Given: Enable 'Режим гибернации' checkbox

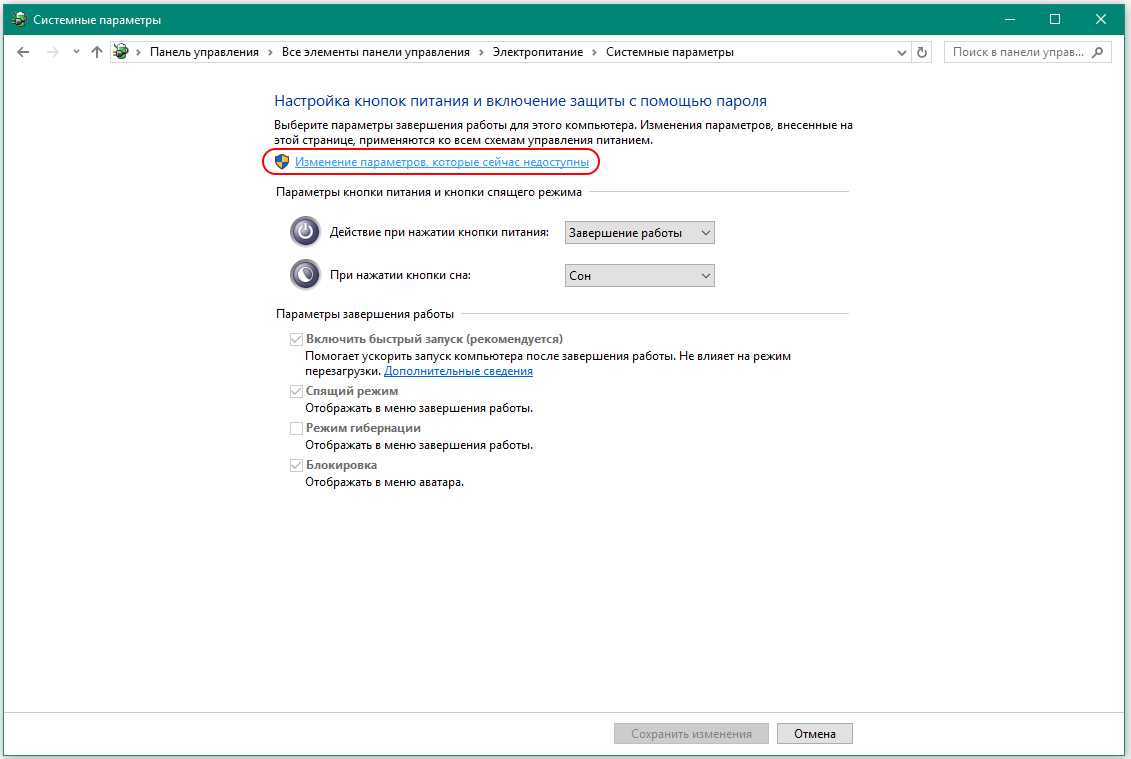Looking at the screenshot, I should click(296, 428).
